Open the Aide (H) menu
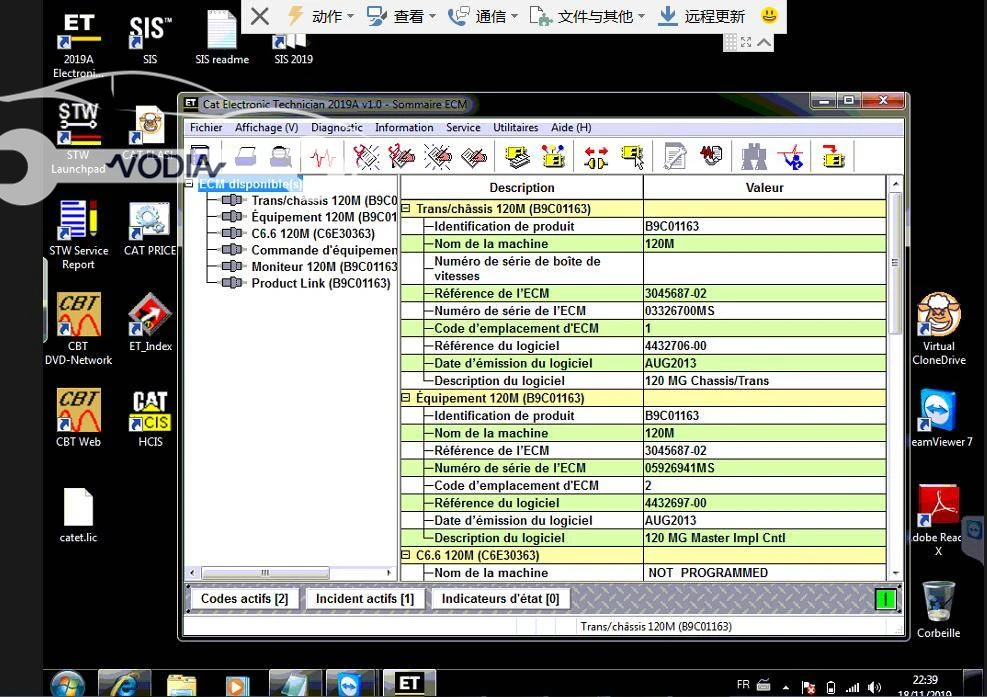Viewport: 987px width, 697px height. (x=571, y=127)
